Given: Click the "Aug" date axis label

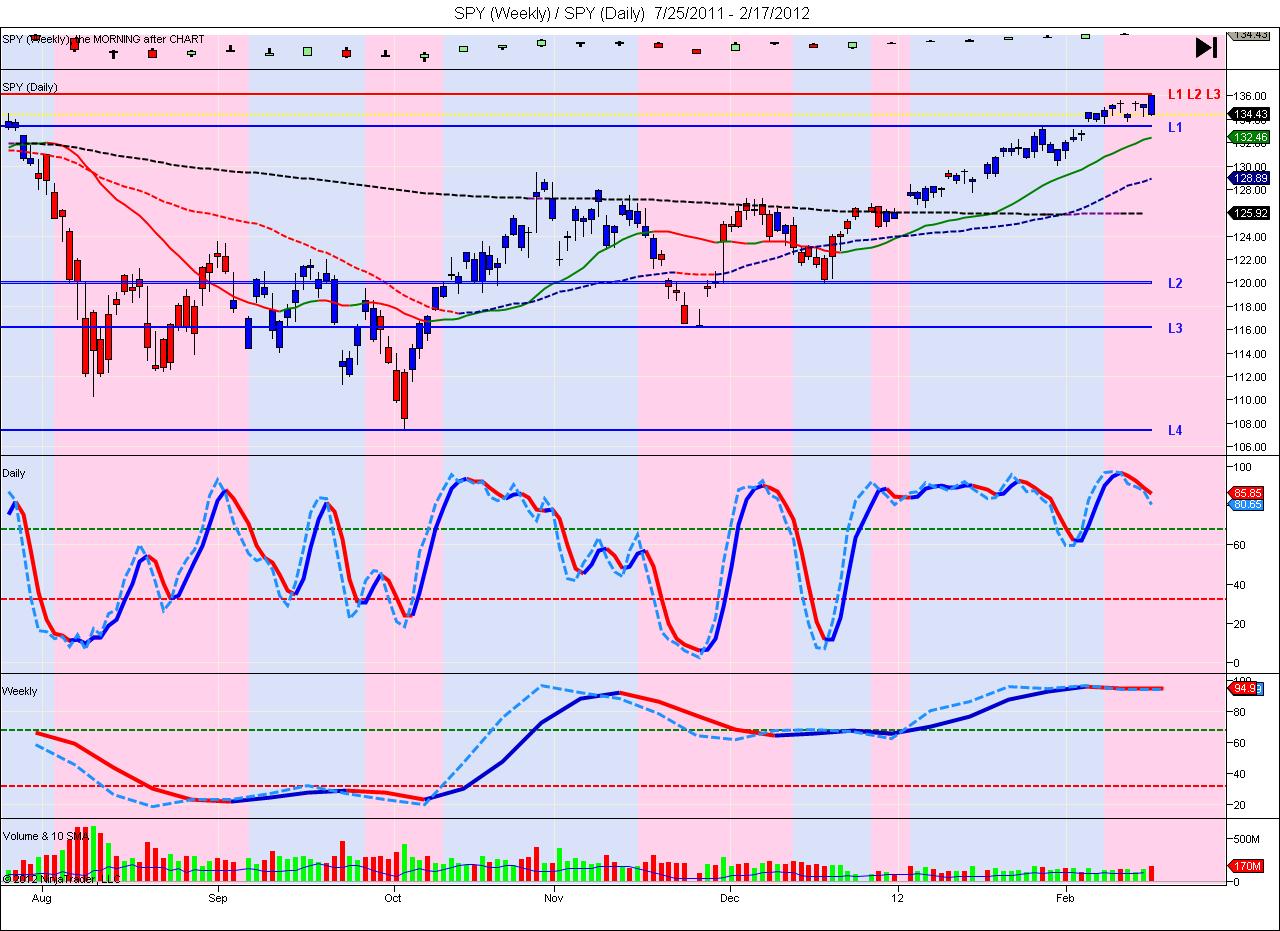Looking at the screenshot, I should [41, 898].
